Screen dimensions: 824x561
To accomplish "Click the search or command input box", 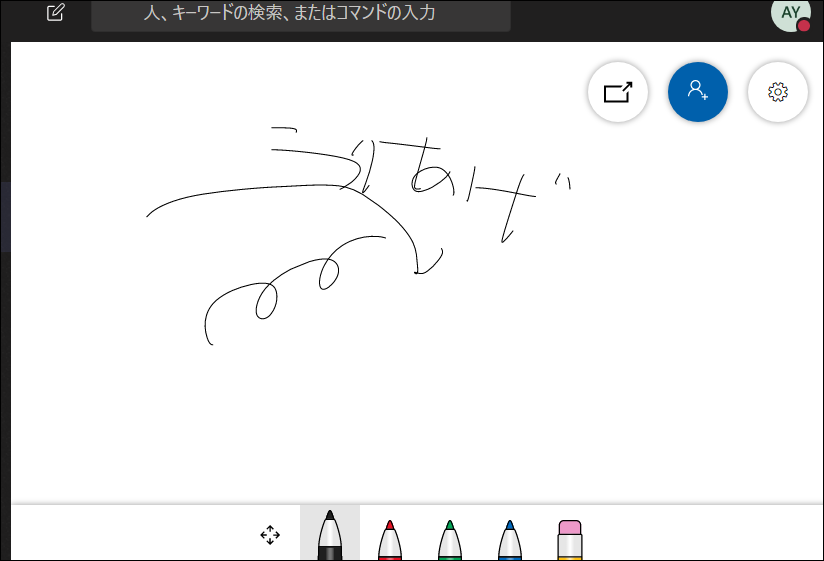I will coord(301,15).
